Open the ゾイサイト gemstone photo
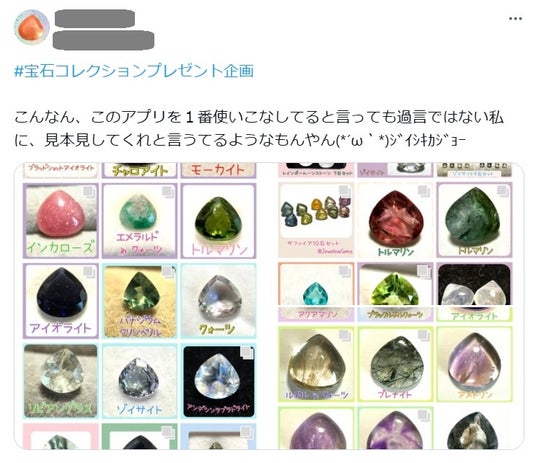The height and width of the screenshot is (463, 536). 139,381
